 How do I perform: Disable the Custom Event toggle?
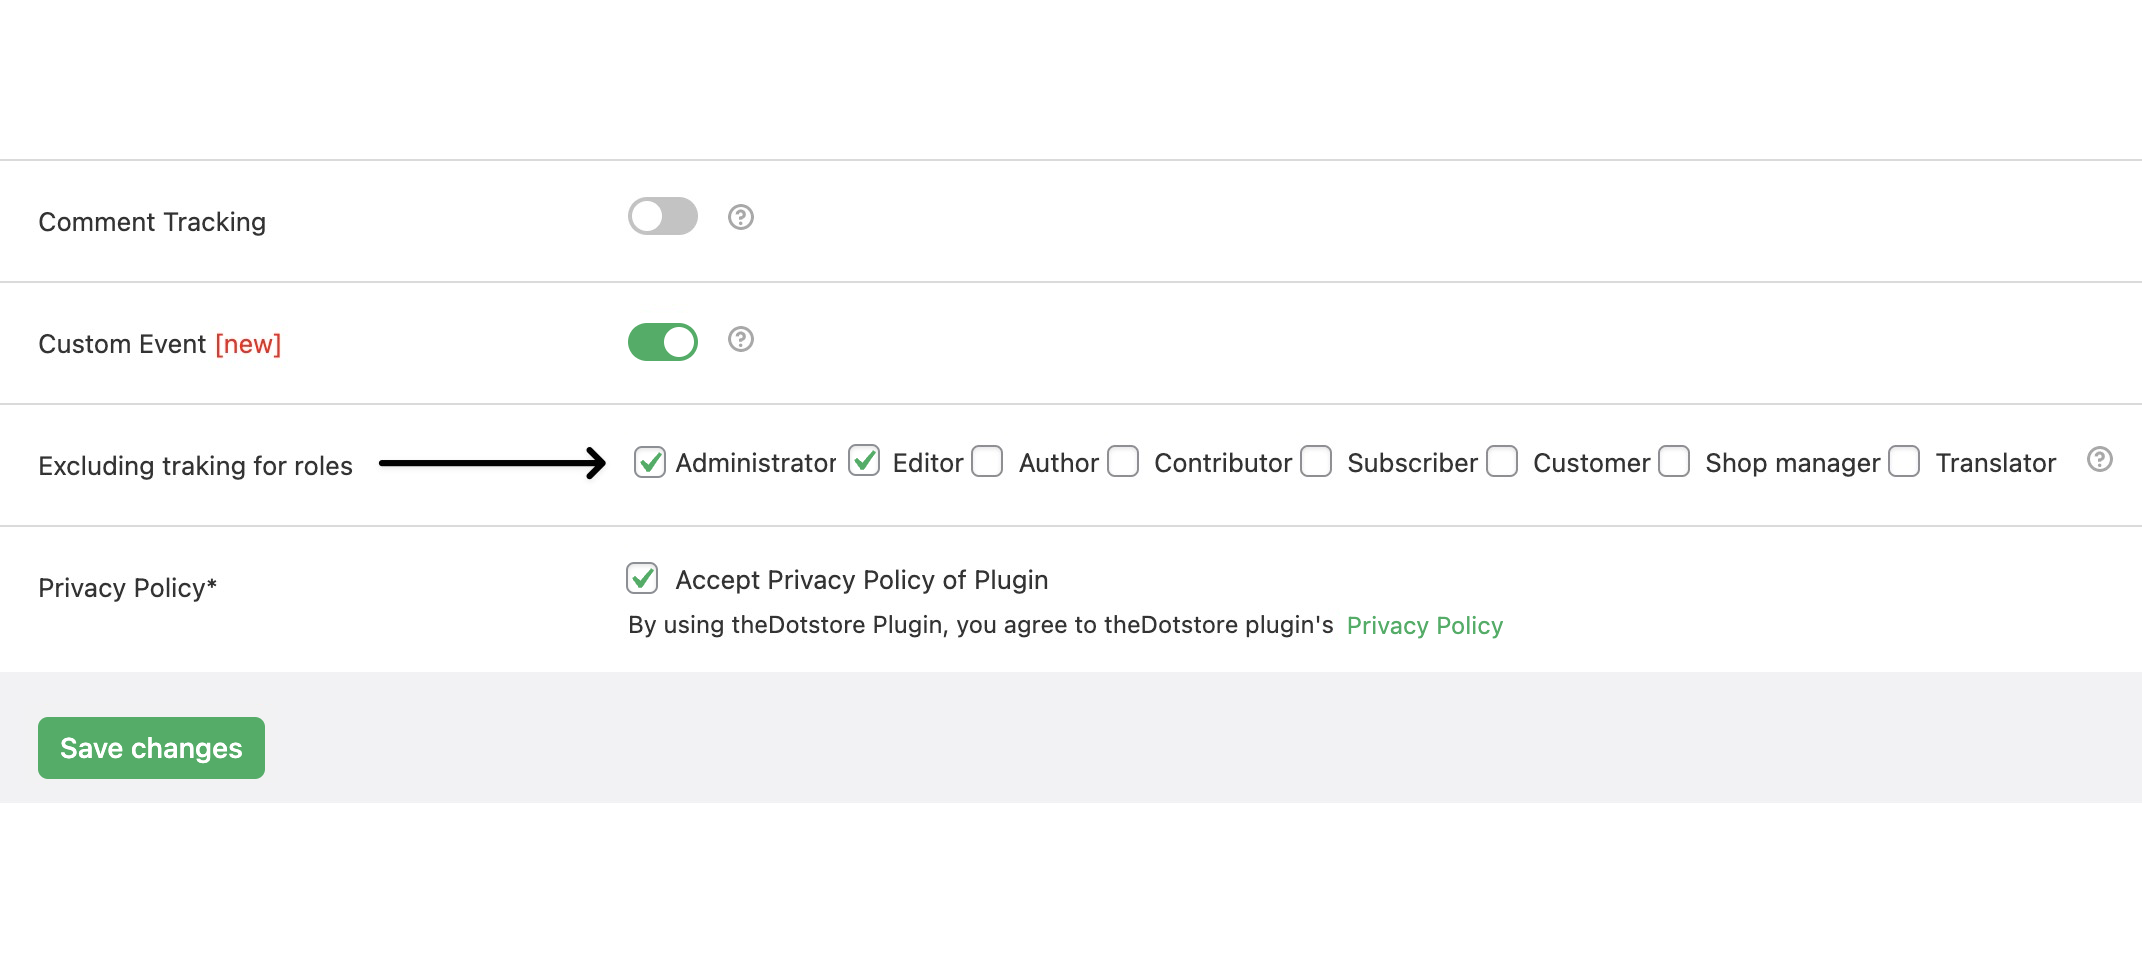coord(662,342)
